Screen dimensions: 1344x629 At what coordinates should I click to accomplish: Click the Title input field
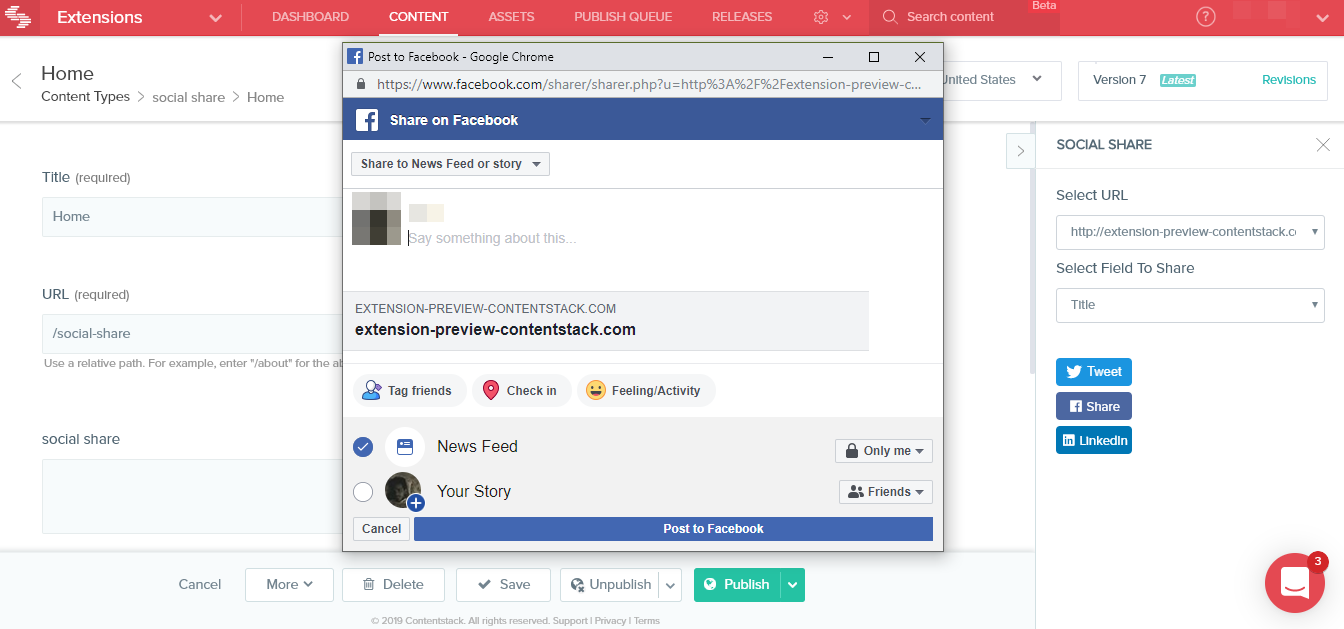click(x=192, y=217)
